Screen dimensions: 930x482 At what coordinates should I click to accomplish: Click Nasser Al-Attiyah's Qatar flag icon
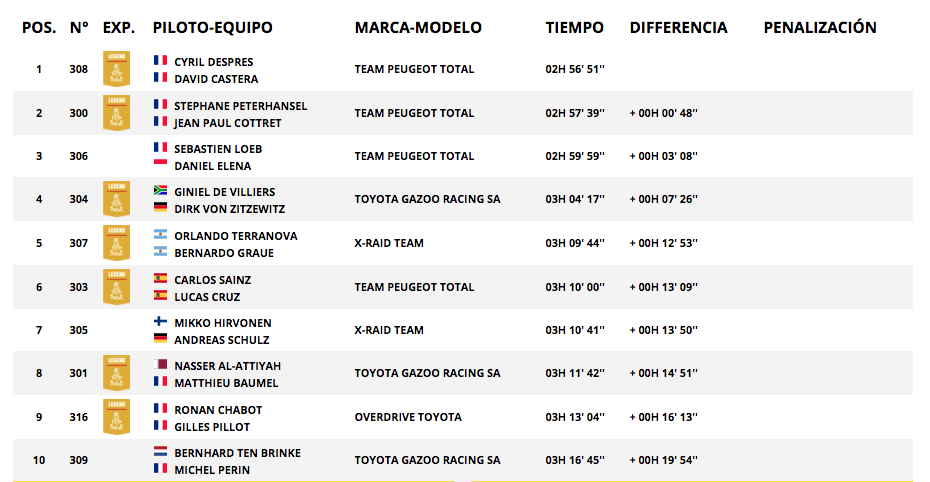pyautogui.click(x=160, y=364)
